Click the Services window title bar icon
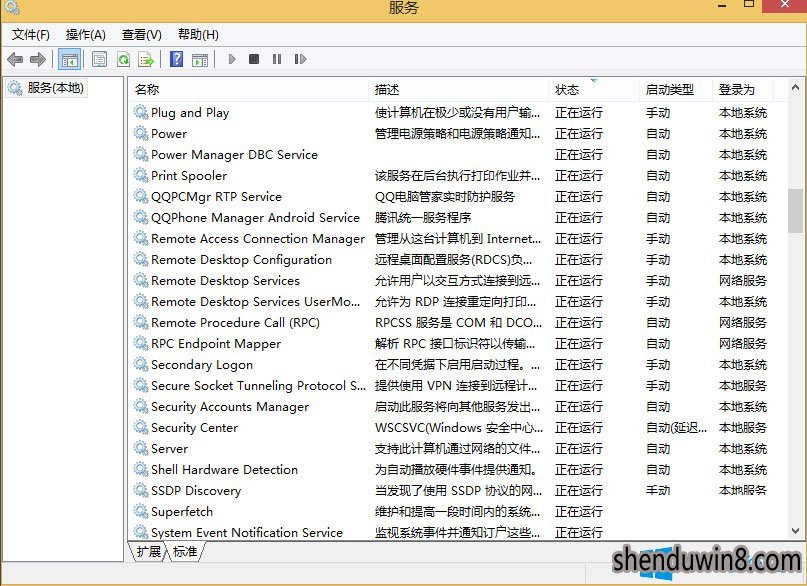 pyautogui.click(x=12, y=7)
